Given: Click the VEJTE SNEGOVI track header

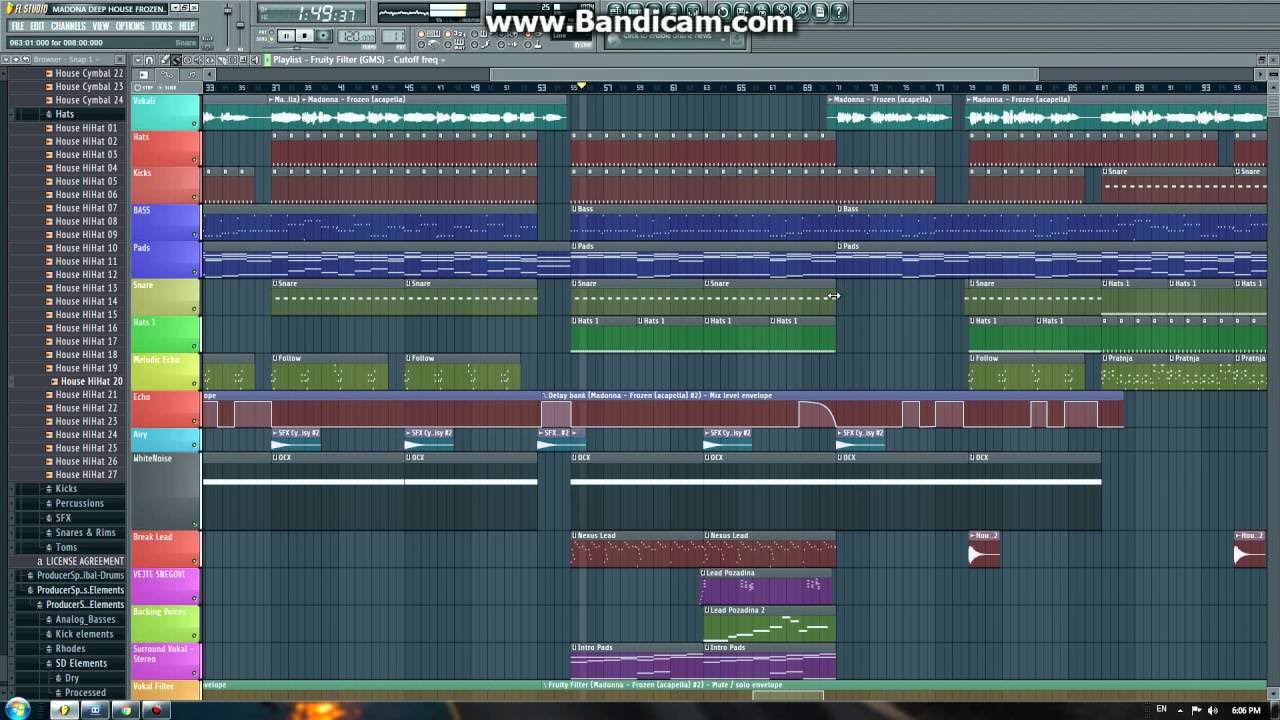Looking at the screenshot, I should tap(165, 586).
